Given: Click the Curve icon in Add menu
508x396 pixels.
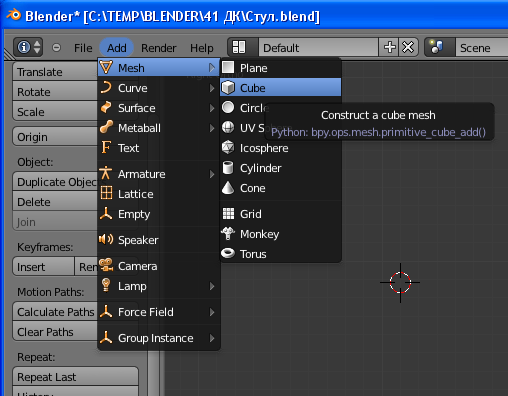Looking at the screenshot, I should pos(106,88).
